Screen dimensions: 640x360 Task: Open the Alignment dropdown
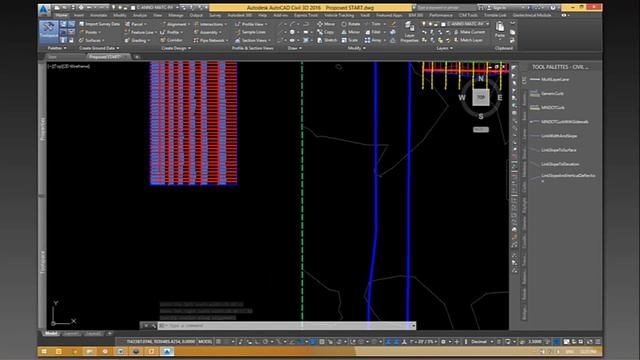(176, 24)
